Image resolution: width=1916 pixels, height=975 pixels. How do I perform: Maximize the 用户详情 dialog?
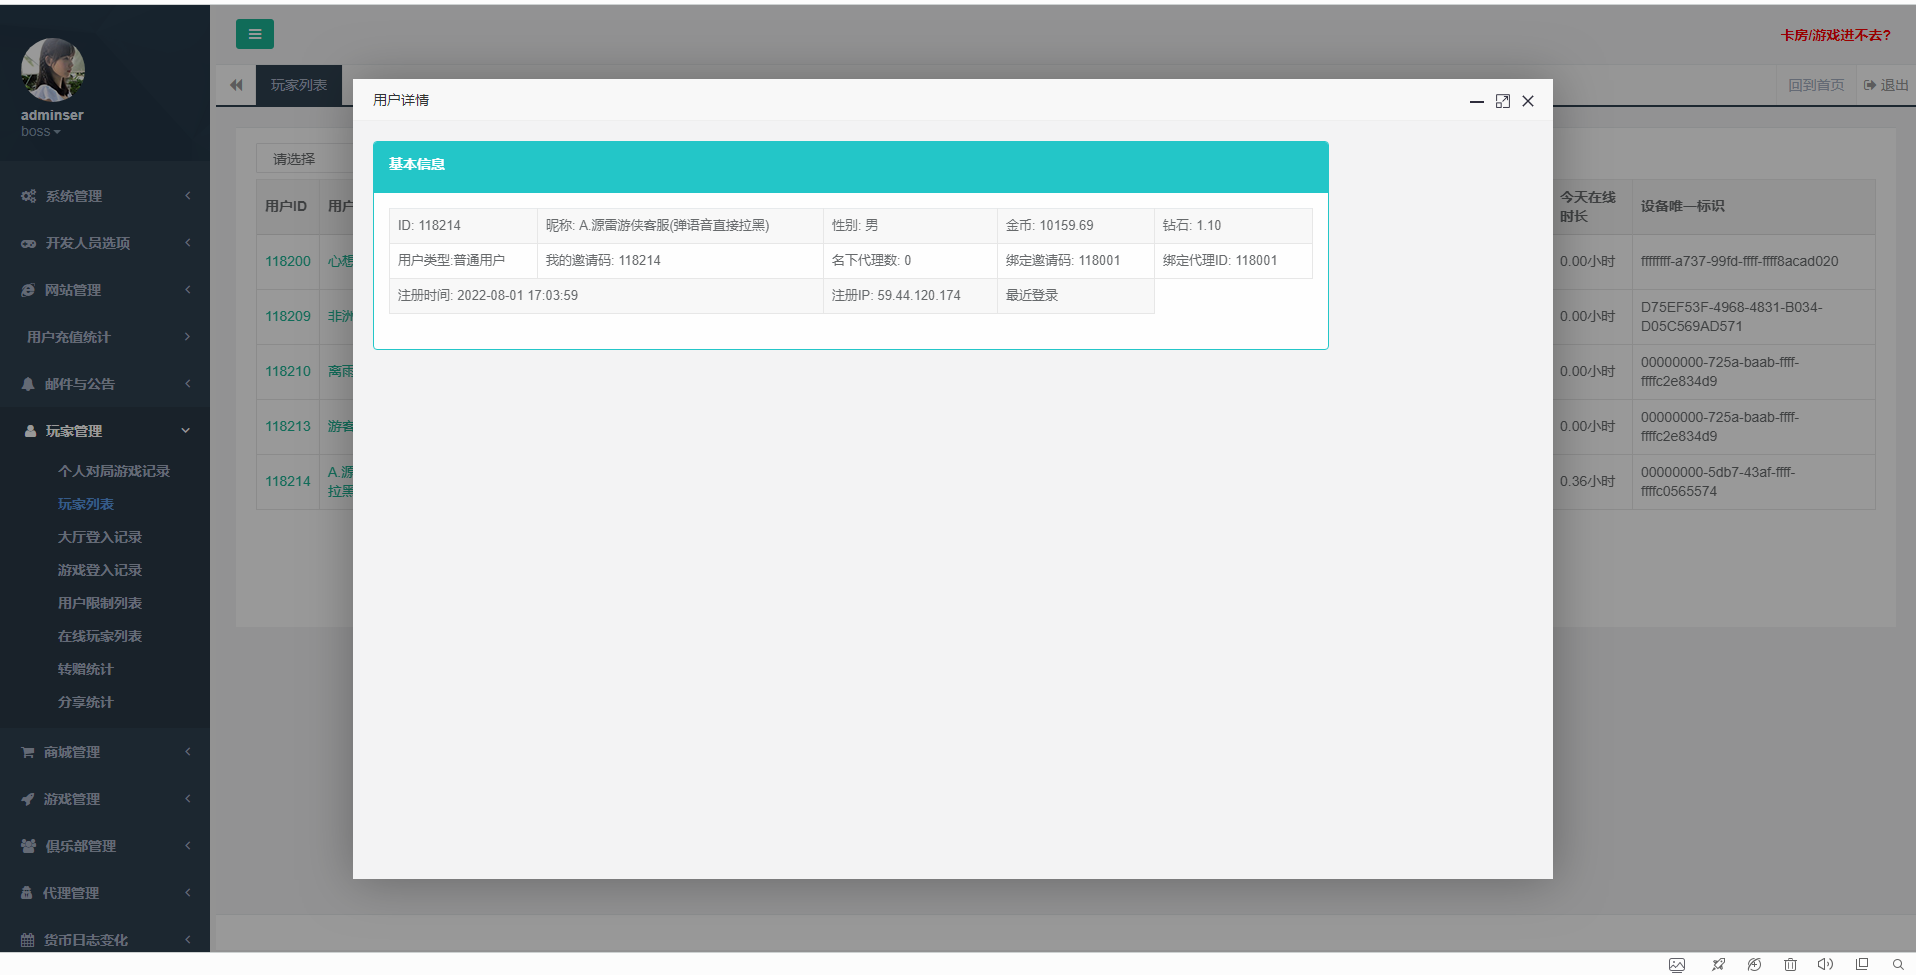(1502, 101)
